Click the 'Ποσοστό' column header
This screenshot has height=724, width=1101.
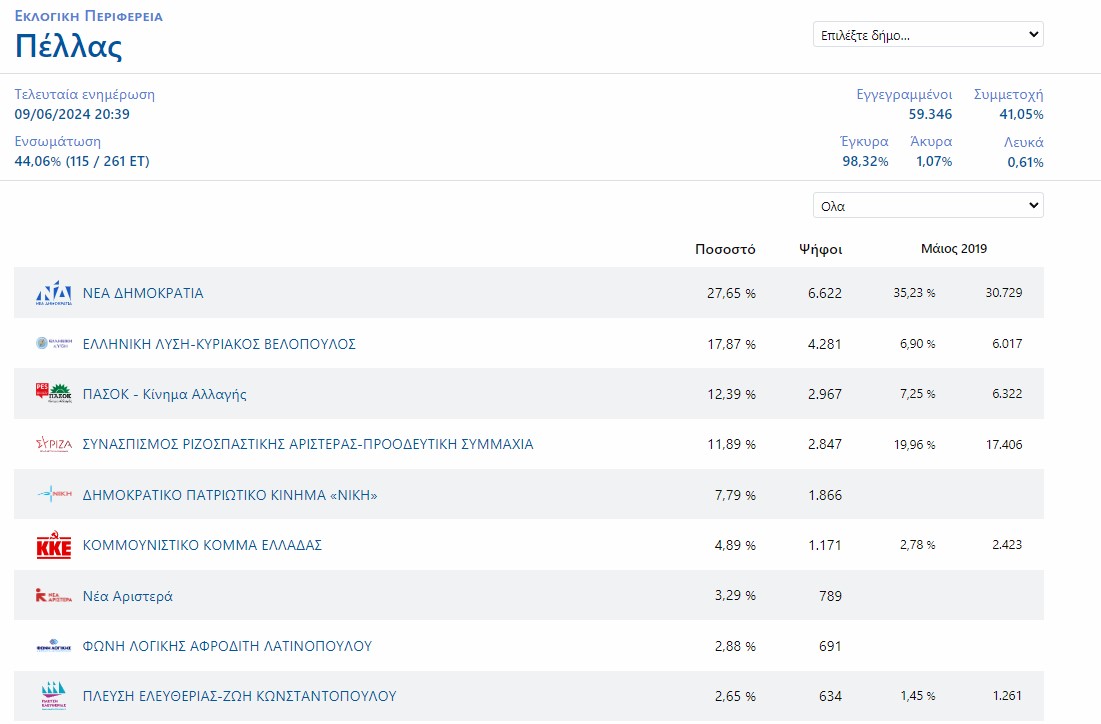[725, 249]
